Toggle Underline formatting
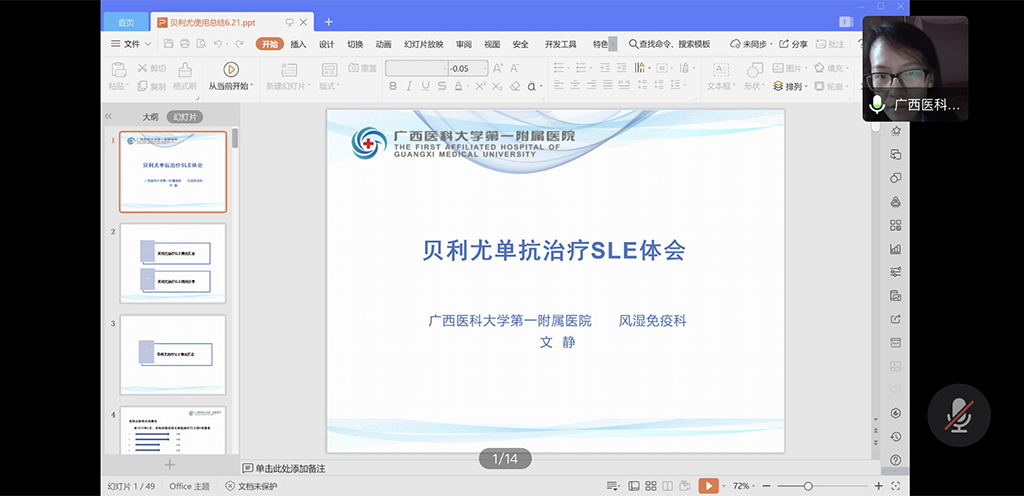This screenshot has height=496, width=1024. pyautogui.click(x=425, y=86)
